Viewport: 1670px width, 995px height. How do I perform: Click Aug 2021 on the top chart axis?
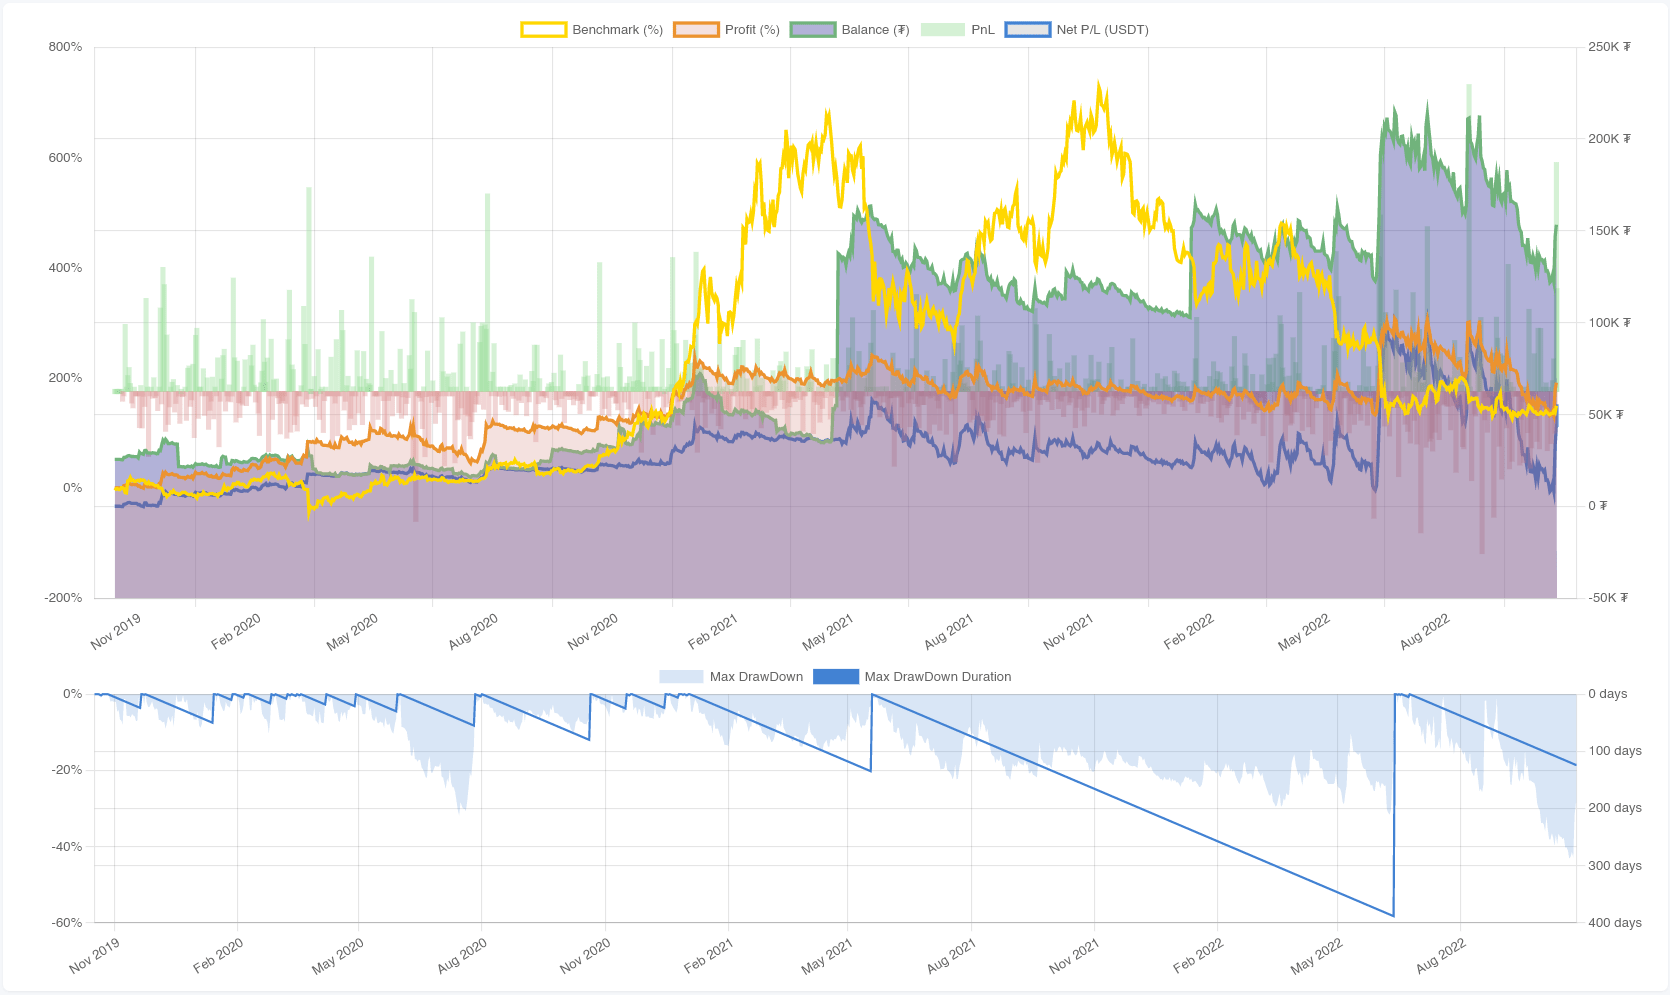[948, 632]
